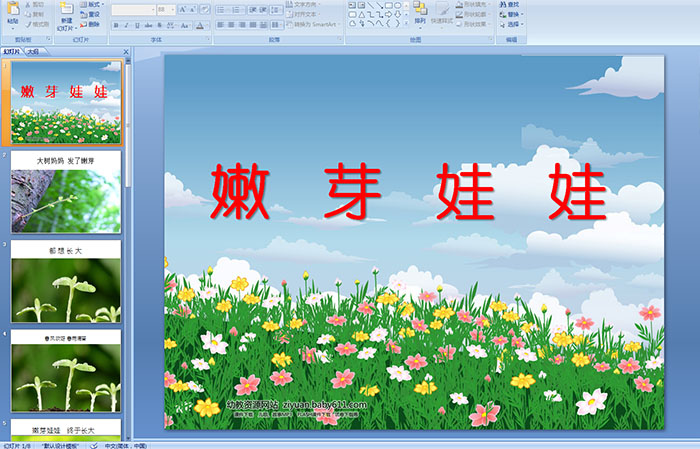Open the font color dropdown arrow
The image size is (700, 449).
coord(207,25)
